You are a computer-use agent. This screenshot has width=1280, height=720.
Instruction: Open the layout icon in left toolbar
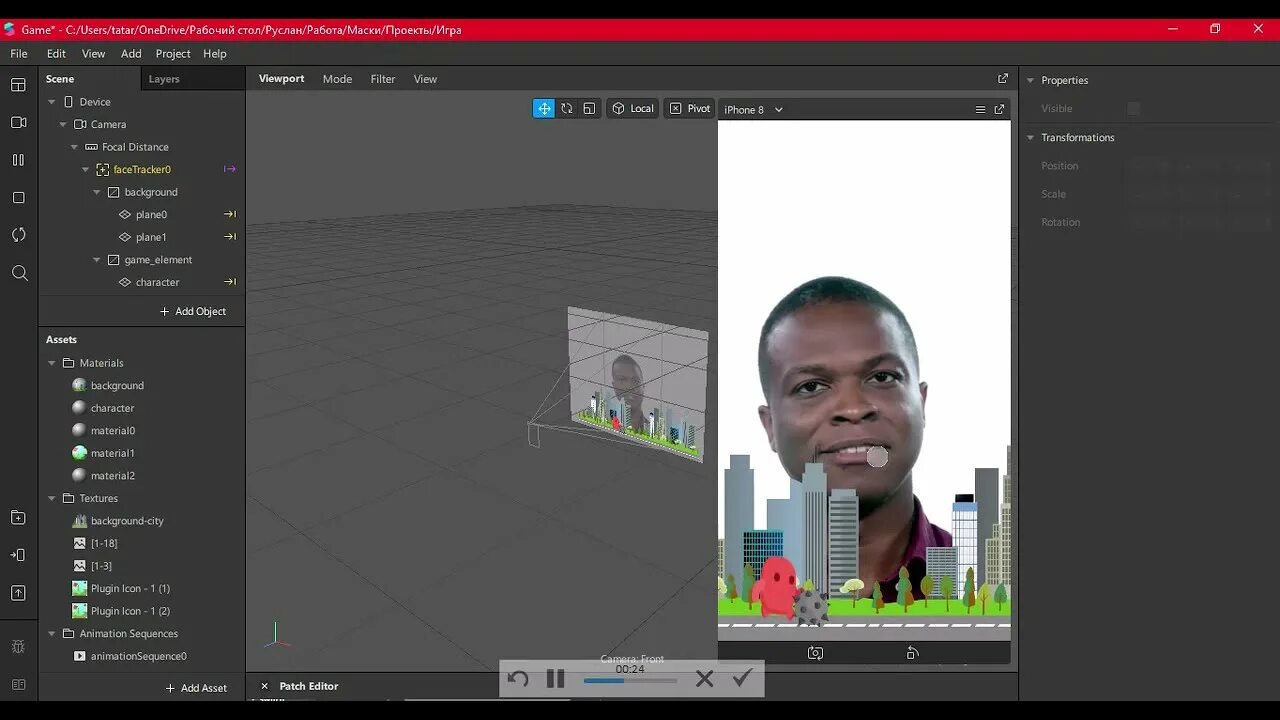(x=18, y=85)
